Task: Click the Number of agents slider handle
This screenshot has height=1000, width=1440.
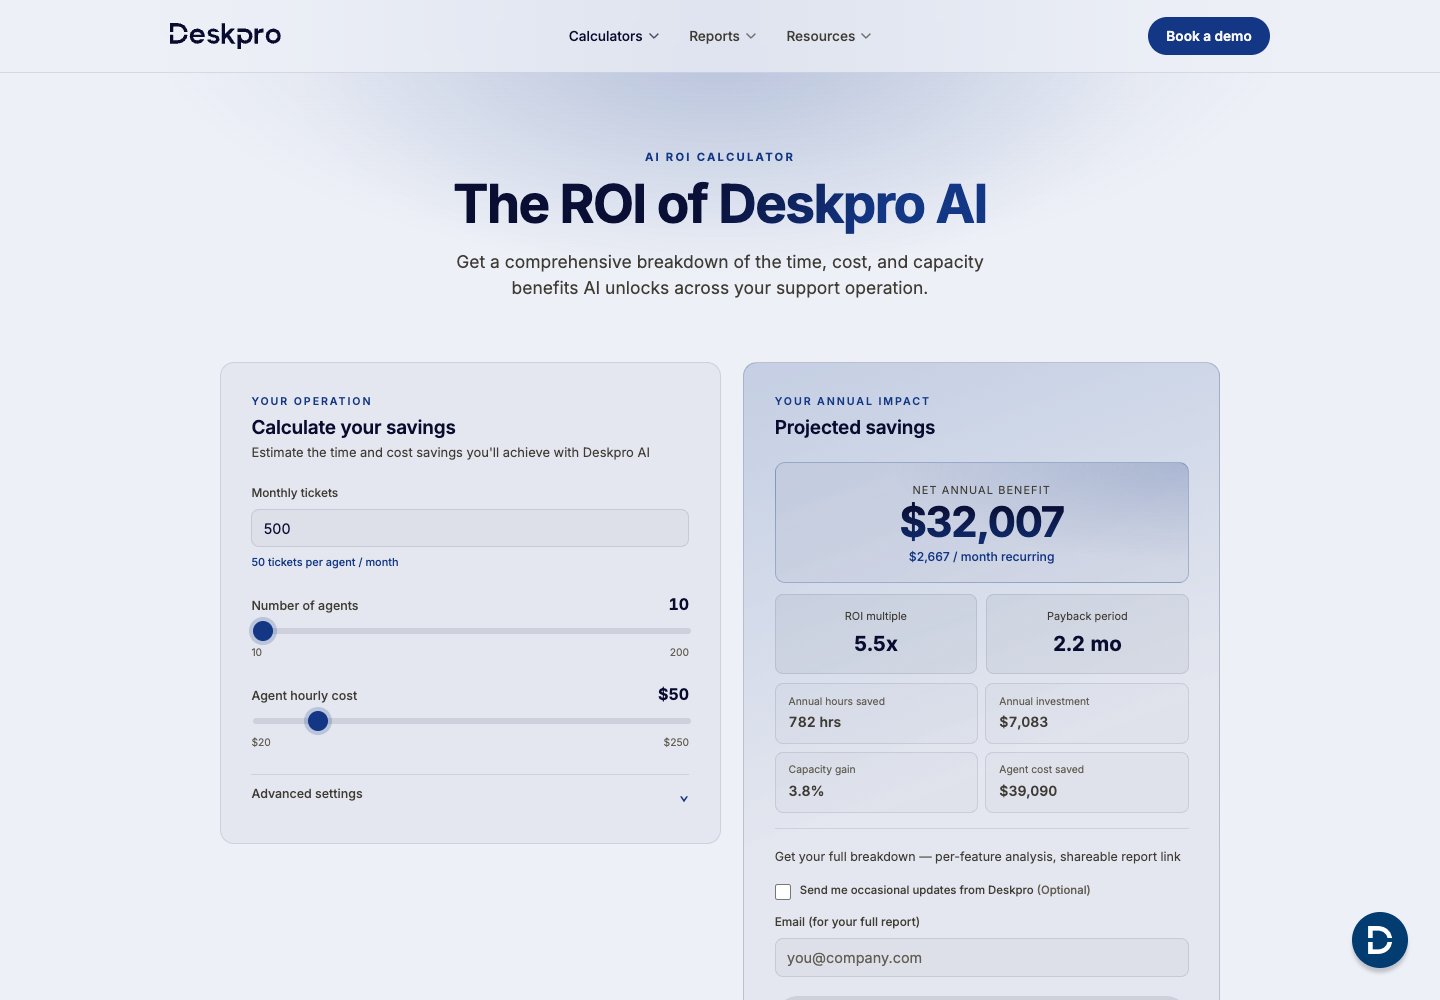Action: pyautogui.click(x=263, y=631)
